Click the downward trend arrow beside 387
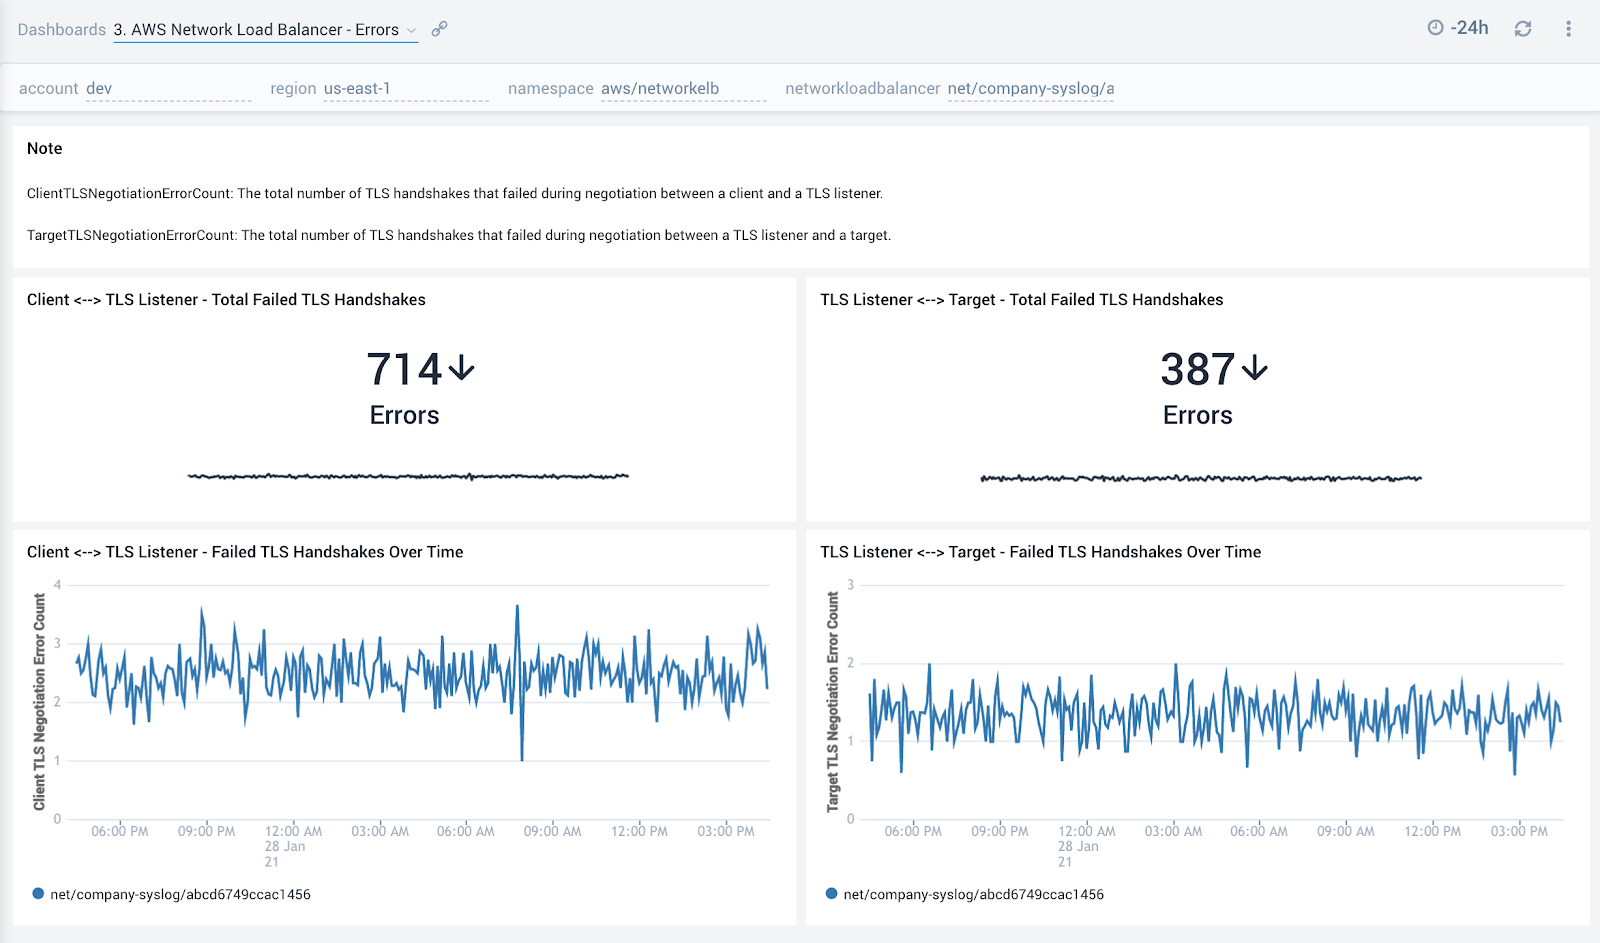1600x943 pixels. 1255,369
